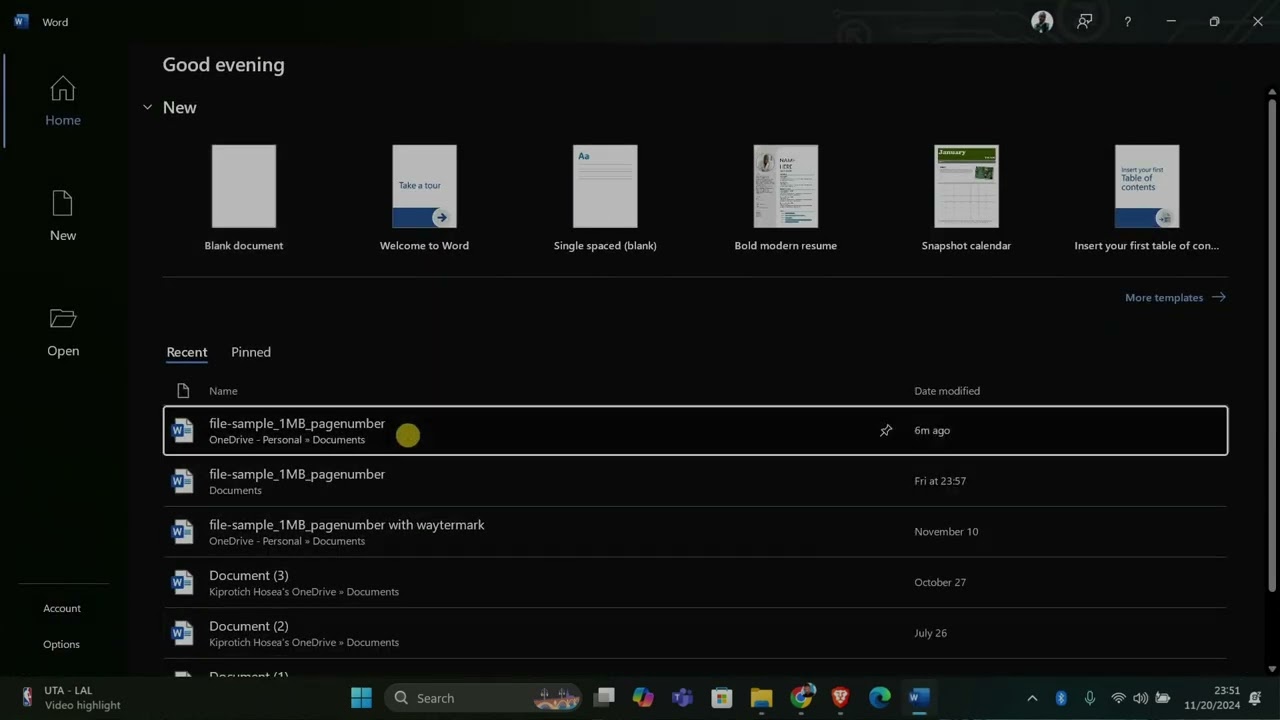Click the vertical scrollbar thumb
This screenshot has height=720, width=1280.
(x=1272, y=345)
